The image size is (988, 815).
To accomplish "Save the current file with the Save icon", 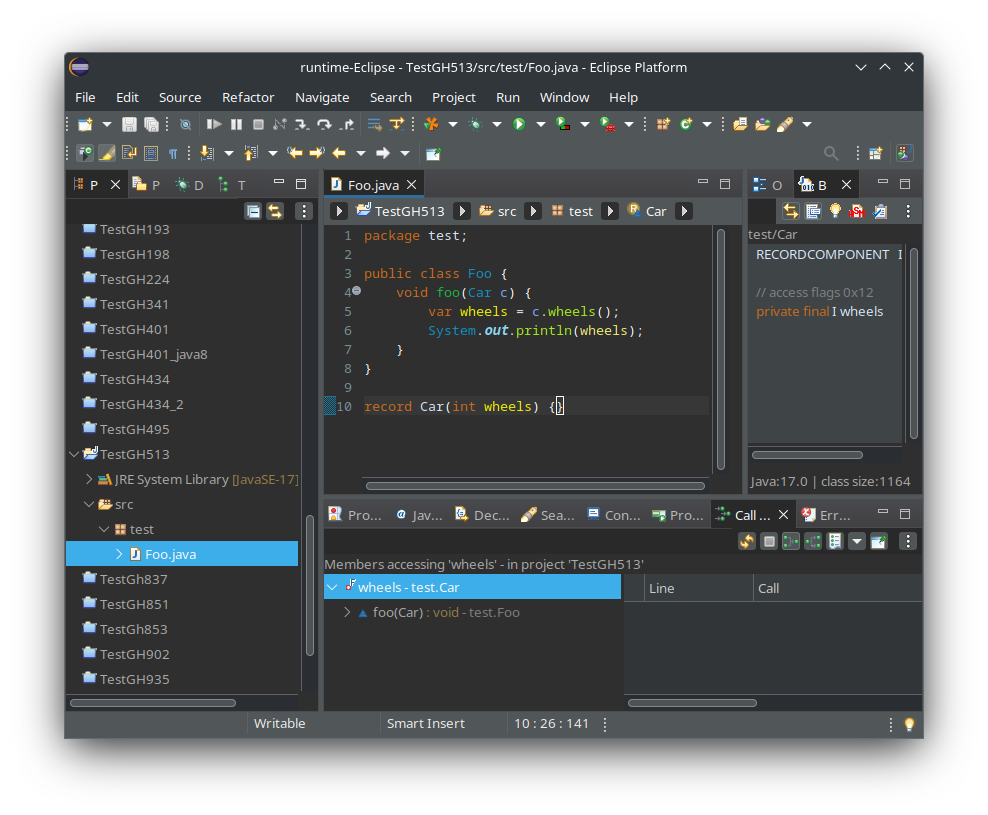I will click(x=130, y=124).
